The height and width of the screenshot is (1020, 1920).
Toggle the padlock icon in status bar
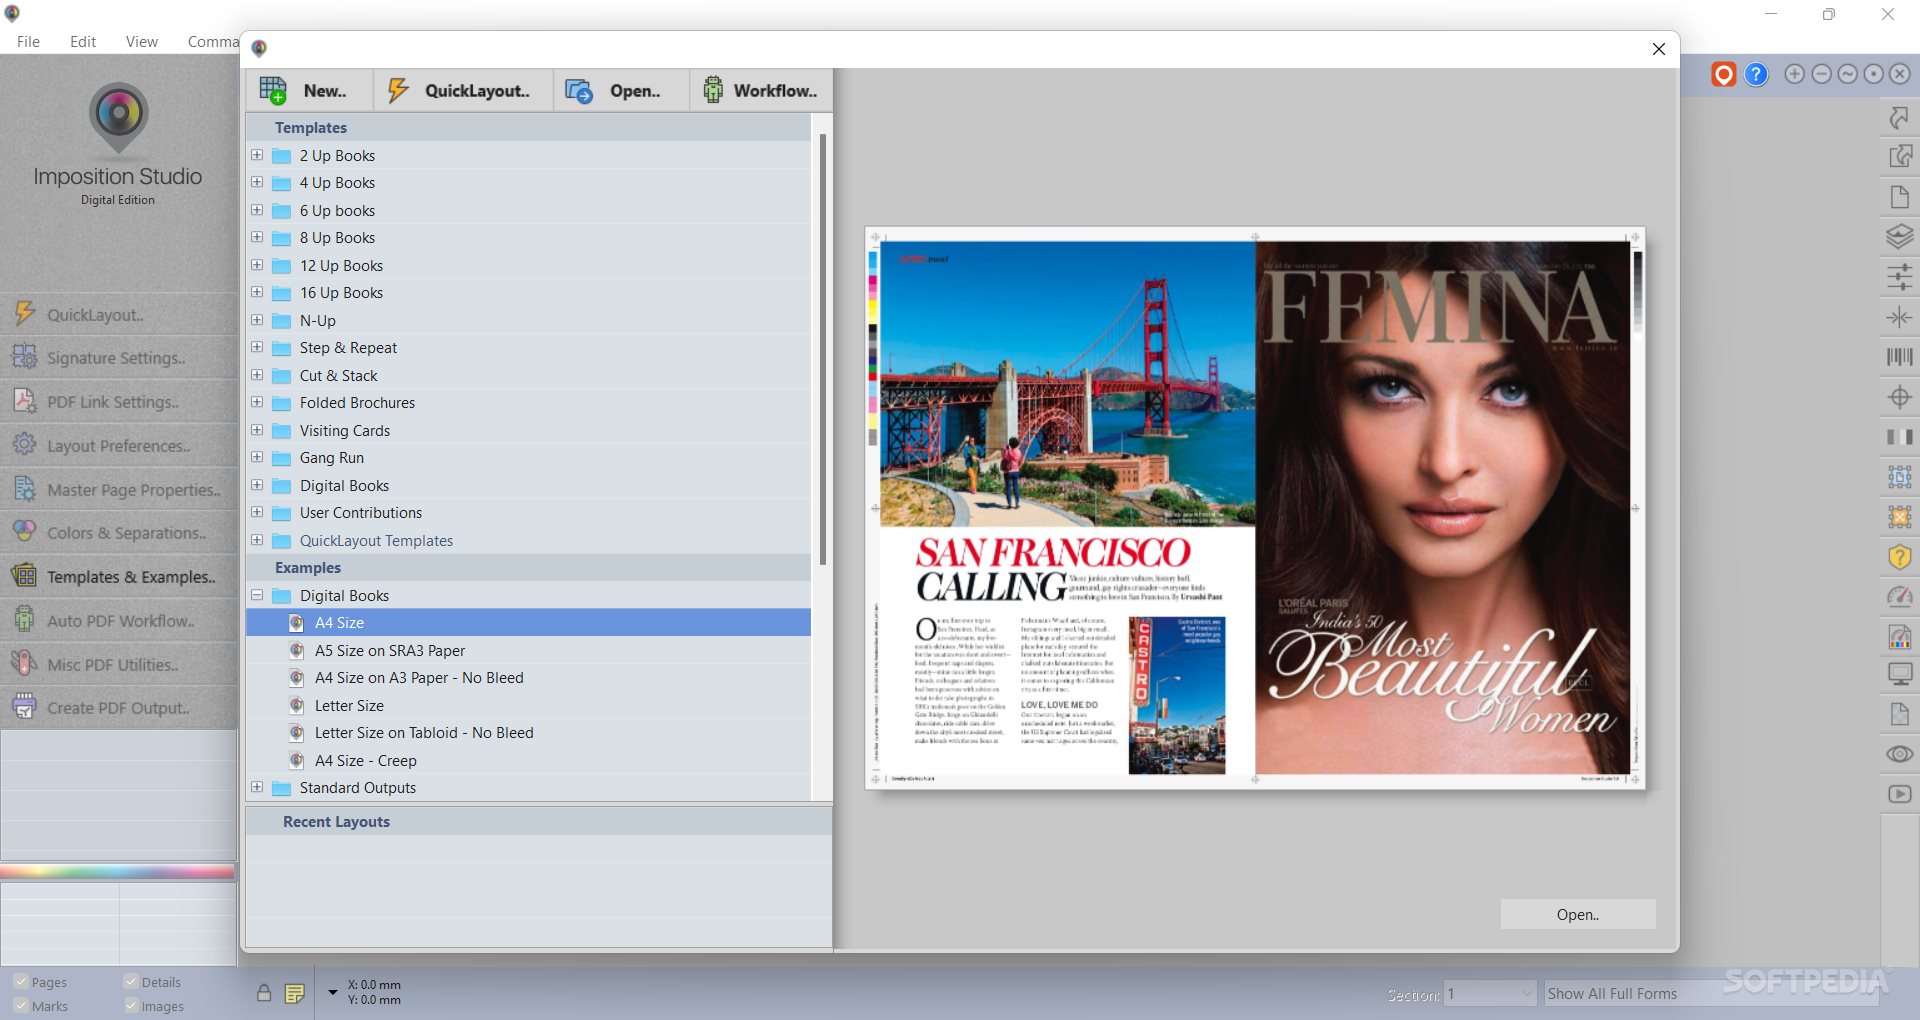(x=264, y=993)
